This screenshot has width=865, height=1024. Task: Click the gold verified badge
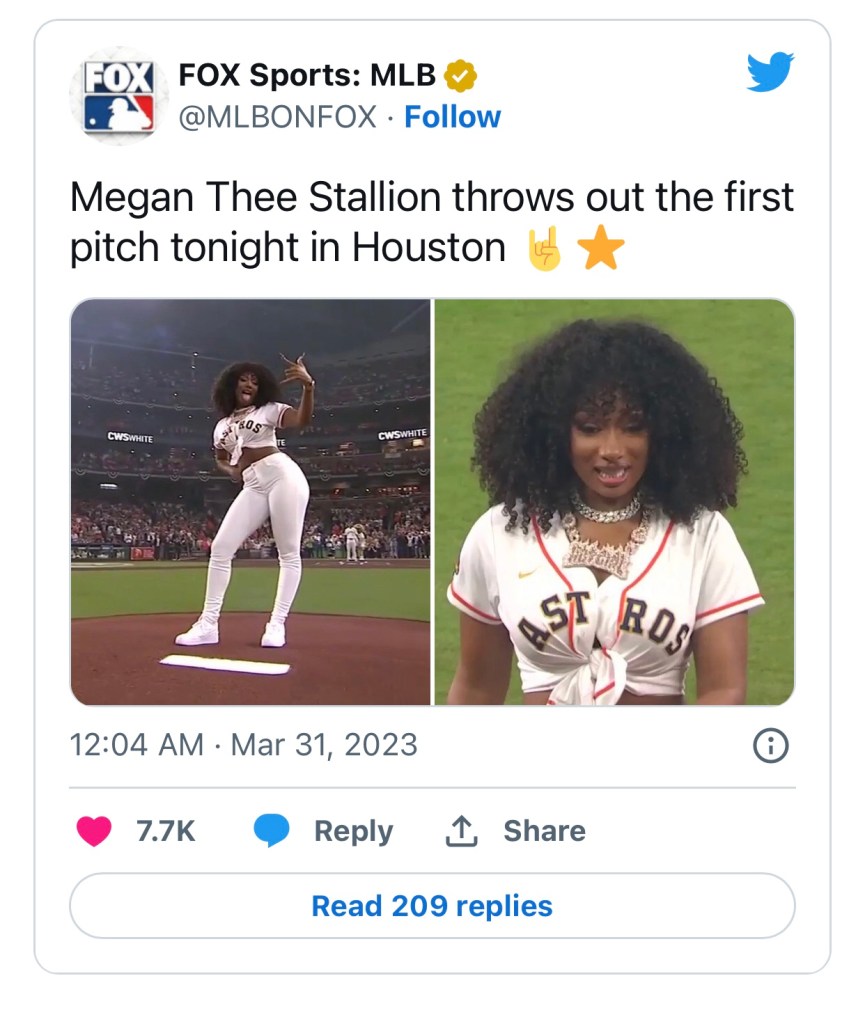(x=460, y=75)
